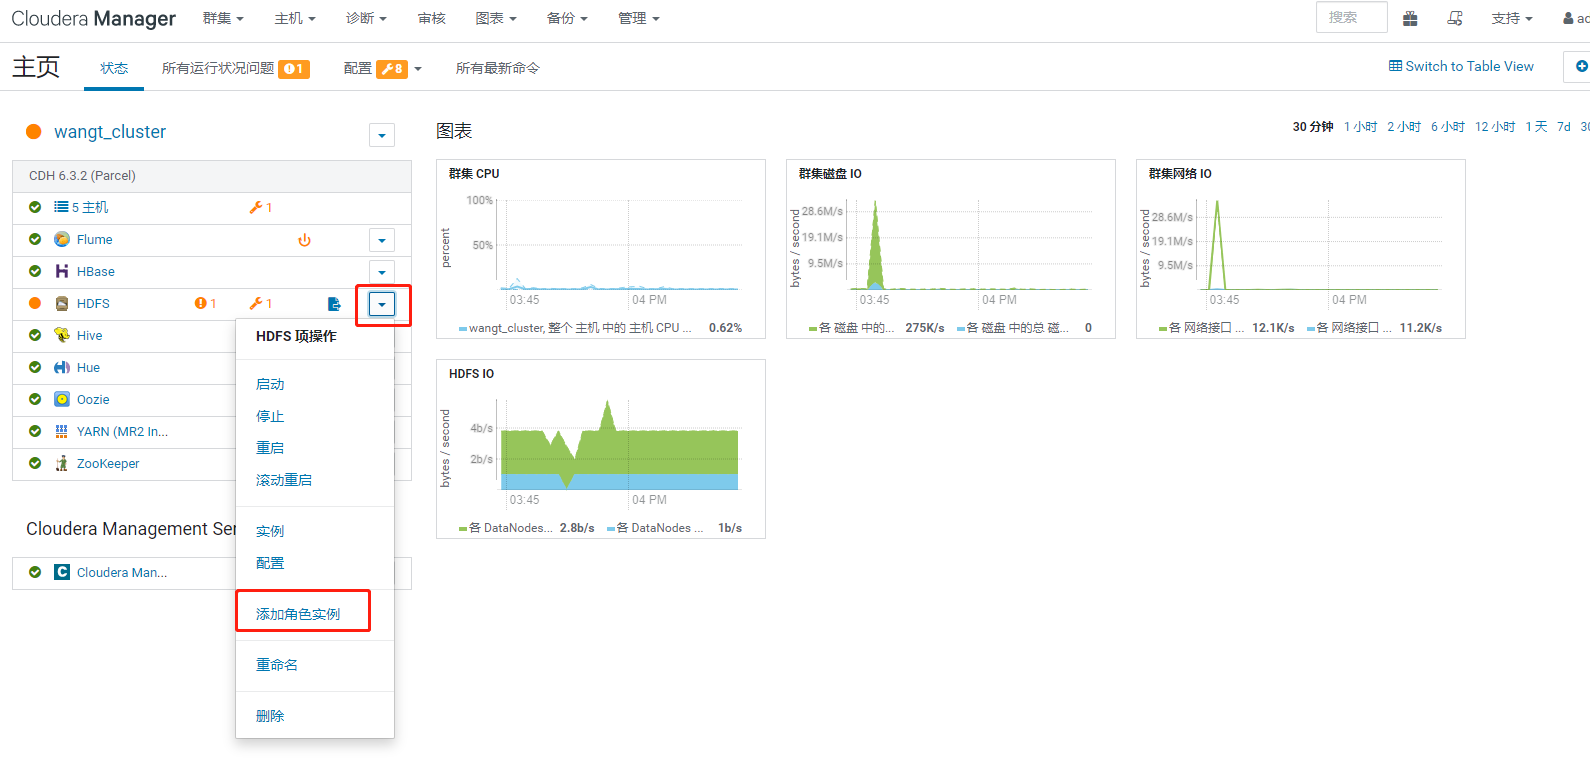The width and height of the screenshot is (1590, 770).
Task: Click the HDFS health warning icon
Action: (x=200, y=304)
